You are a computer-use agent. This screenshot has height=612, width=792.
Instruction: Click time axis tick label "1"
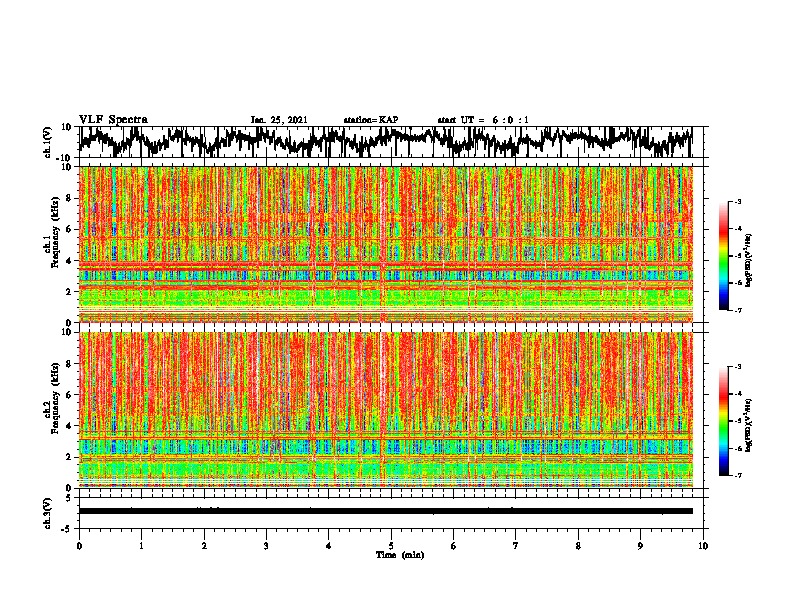point(141,546)
